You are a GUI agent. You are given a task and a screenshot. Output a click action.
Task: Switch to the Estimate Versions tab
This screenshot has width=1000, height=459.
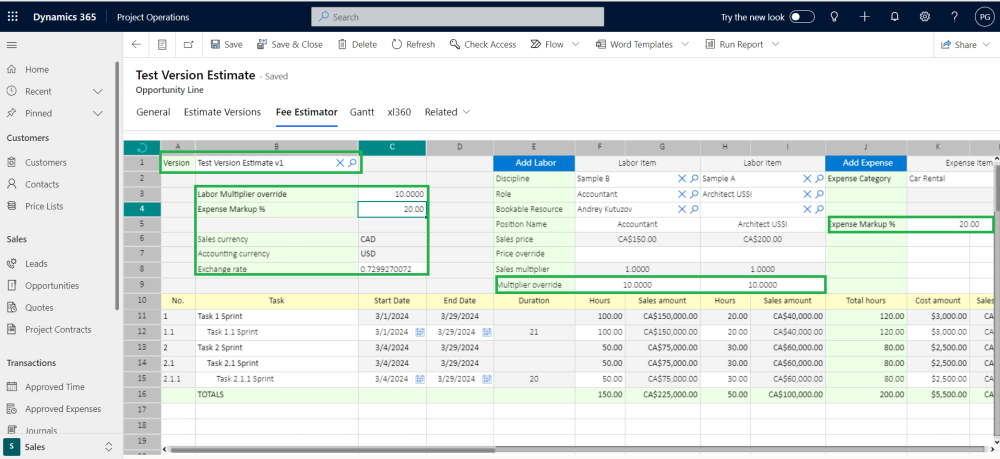click(222, 112)
